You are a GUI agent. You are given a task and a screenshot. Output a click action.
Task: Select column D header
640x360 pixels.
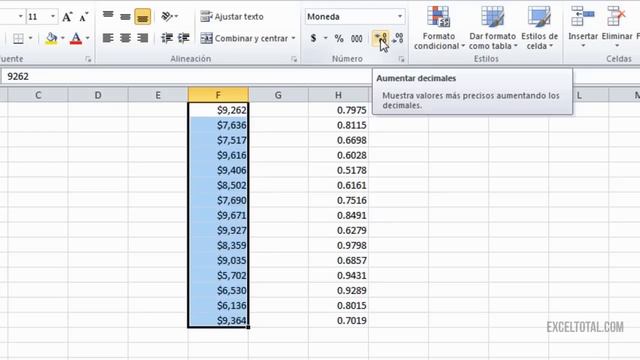(x=98, y=95)
